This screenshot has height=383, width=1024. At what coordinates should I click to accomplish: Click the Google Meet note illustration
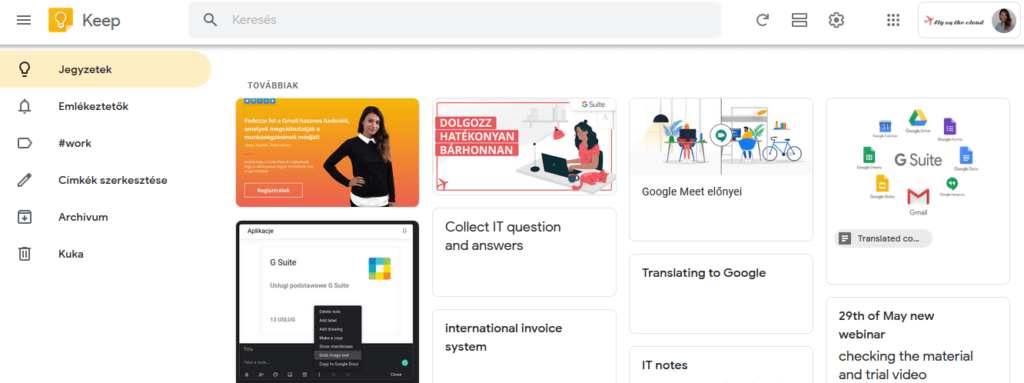[721, 137]
